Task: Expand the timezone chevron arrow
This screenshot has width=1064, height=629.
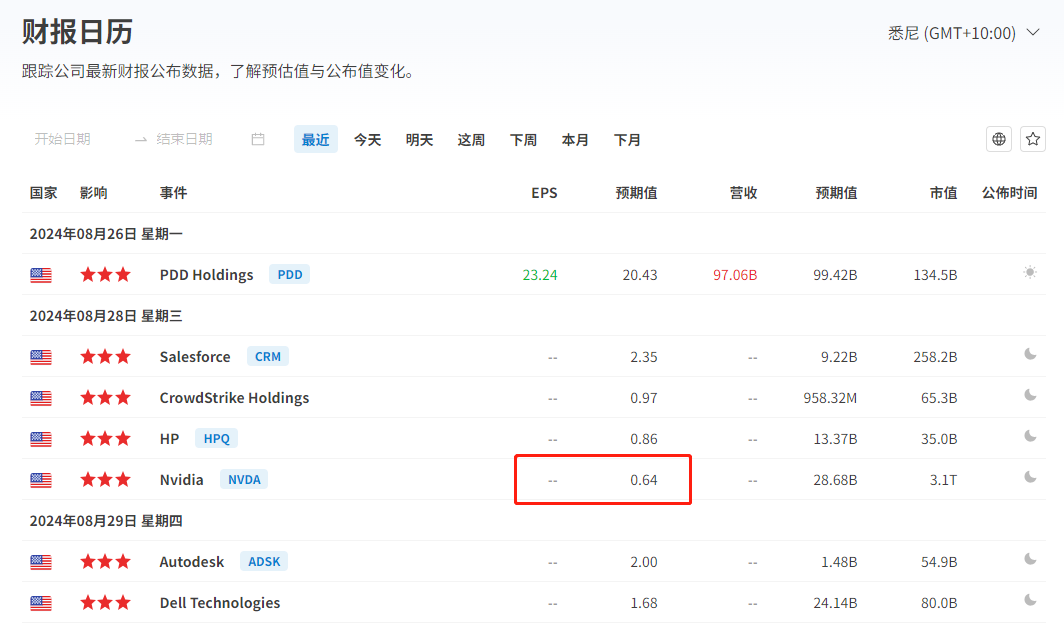Action: pyautogui.click(x=1033, y=33)
